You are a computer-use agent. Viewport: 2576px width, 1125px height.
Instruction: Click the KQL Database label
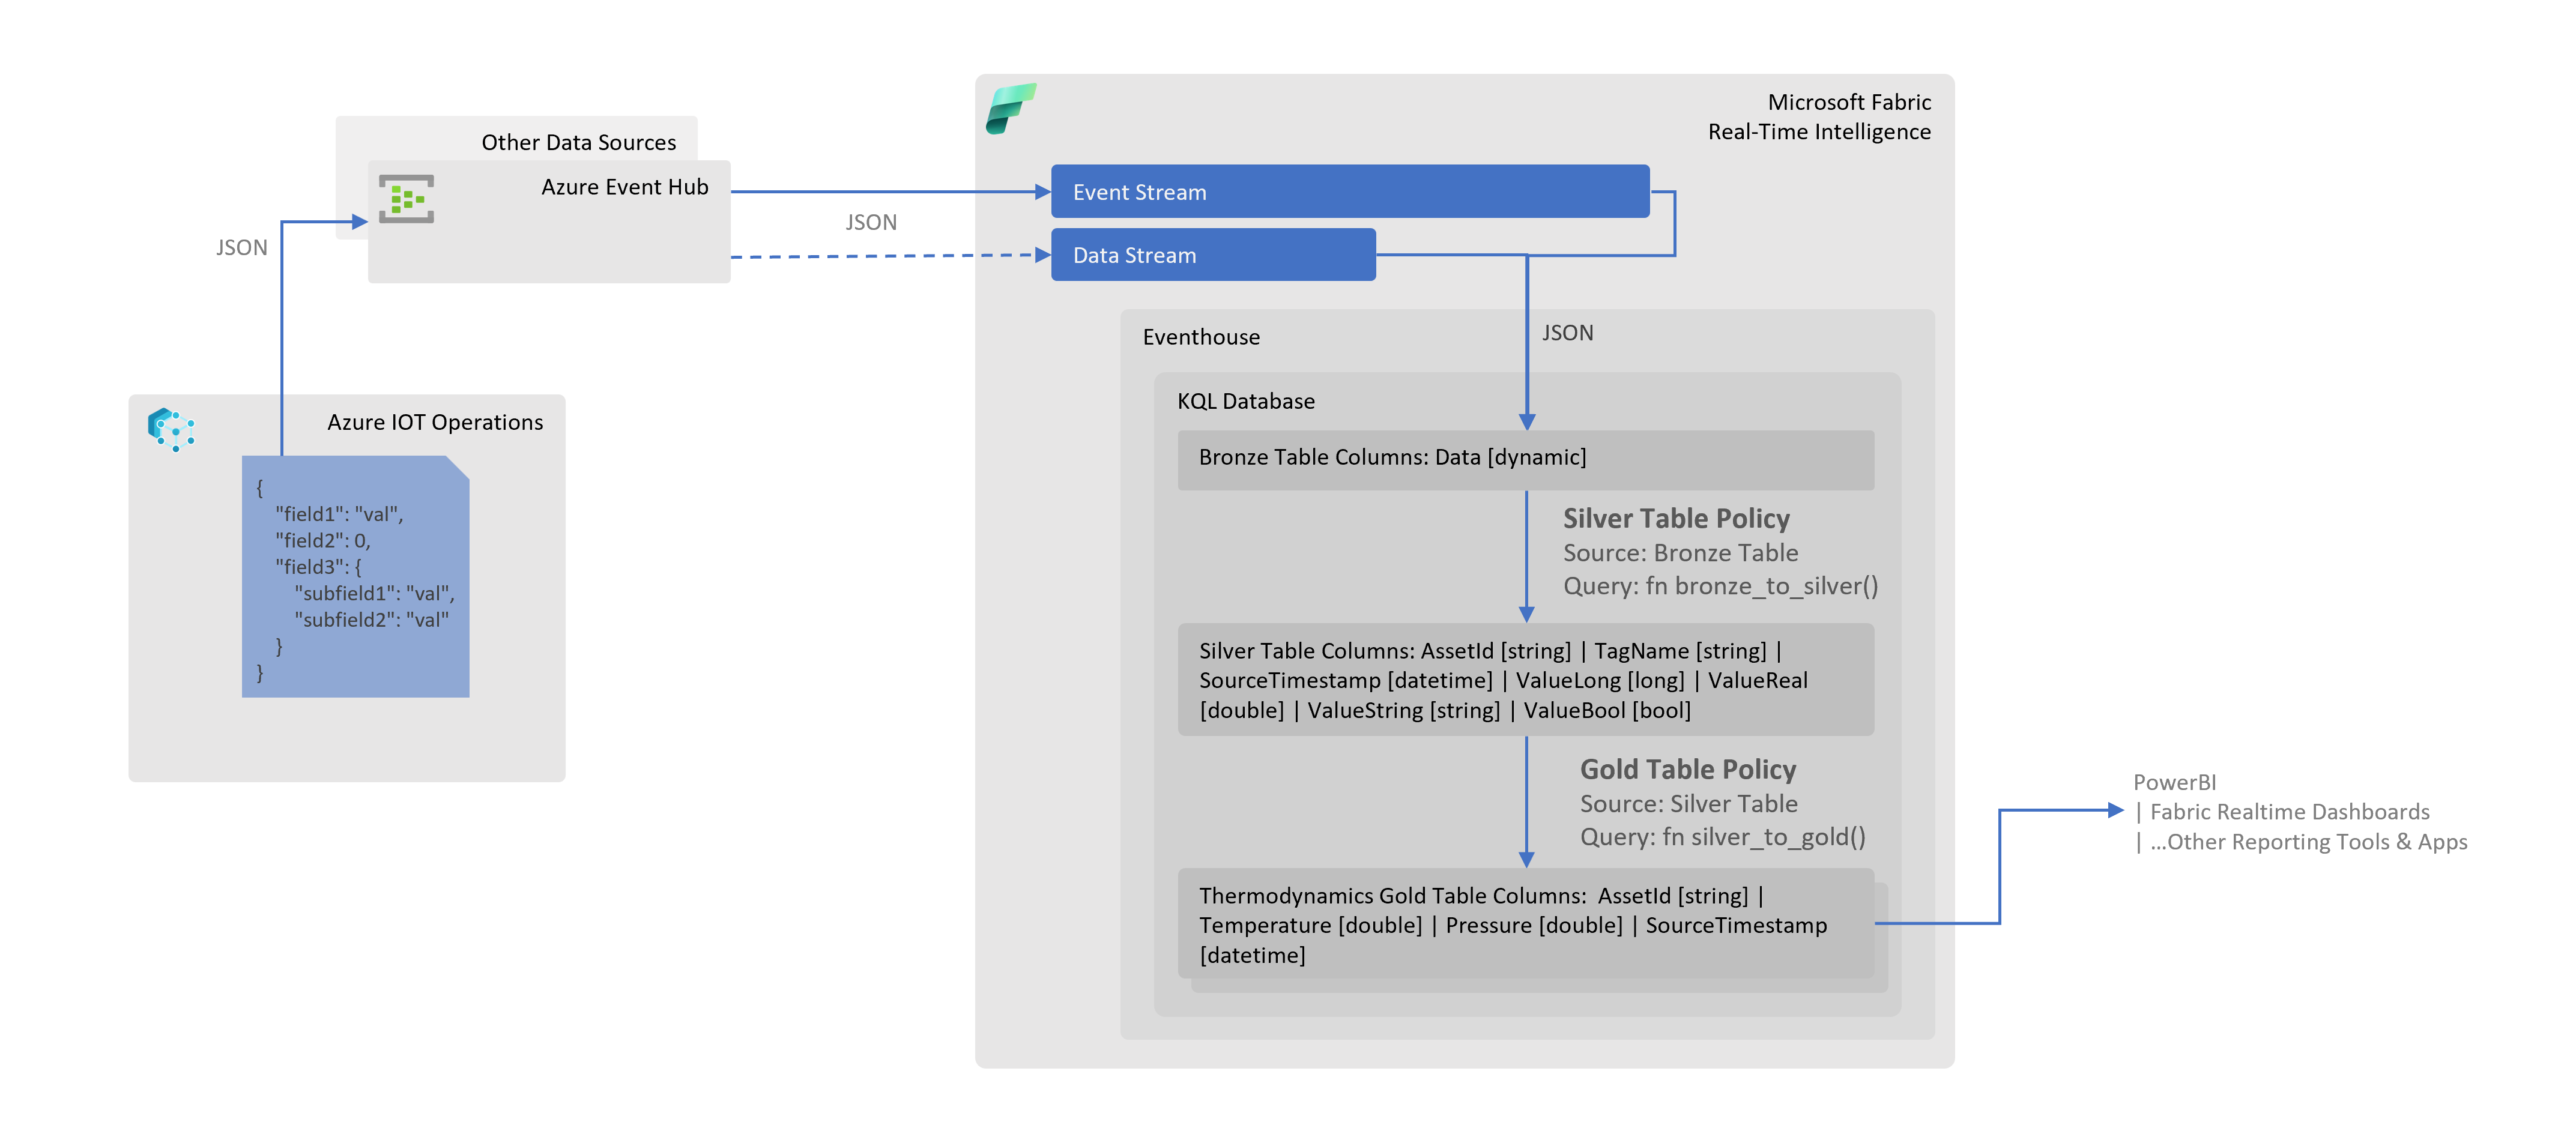[x=1245, y=401]
